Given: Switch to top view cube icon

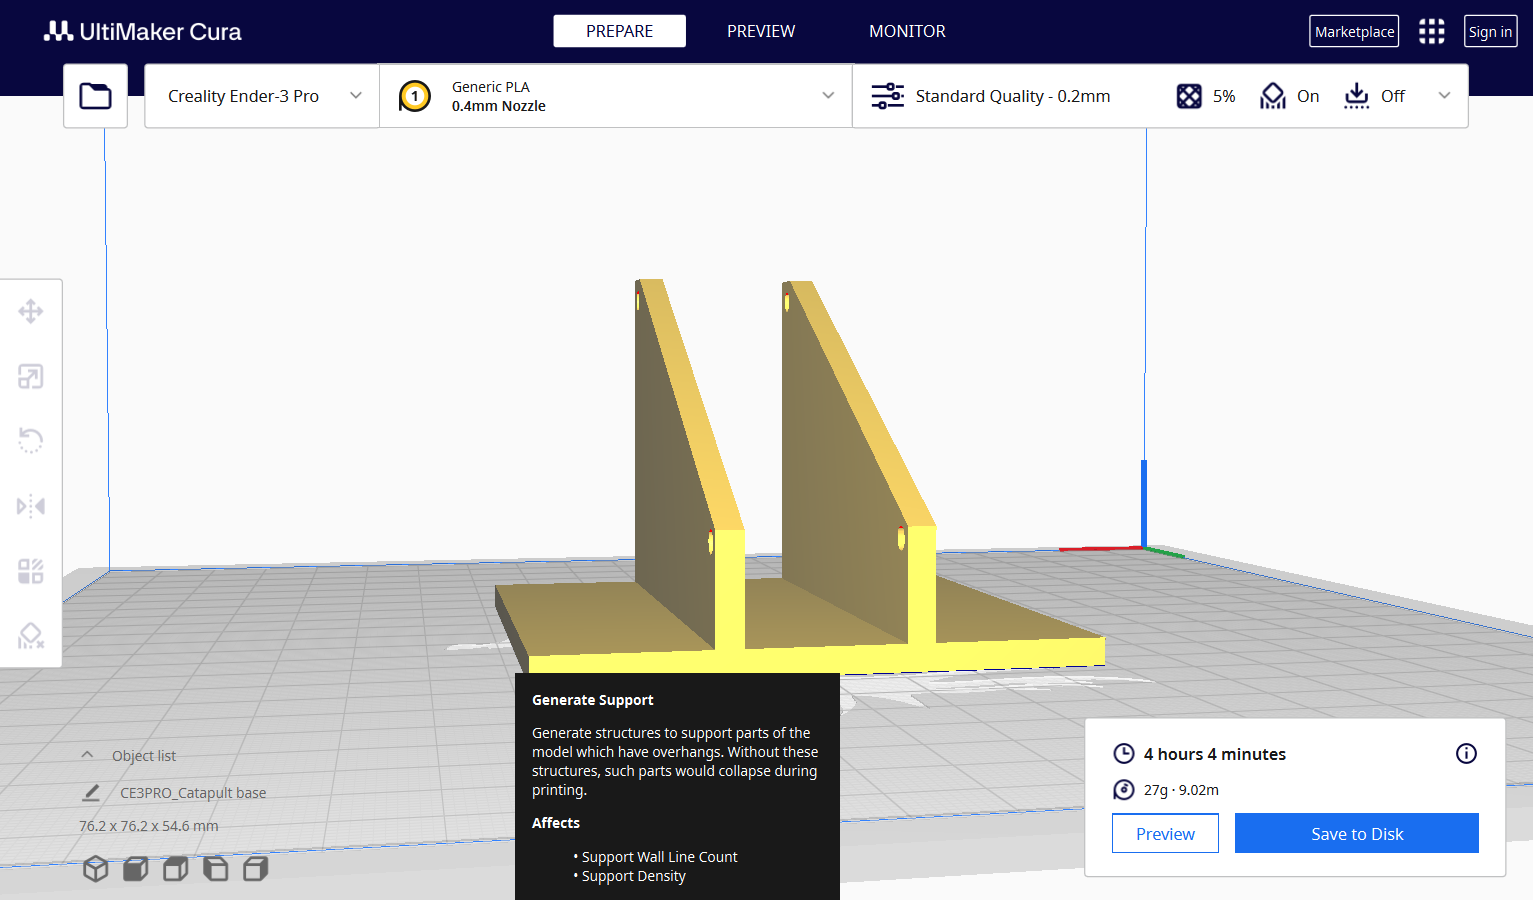Looking at the screenshot, I should pyautogui.click(x=175, y=869).
